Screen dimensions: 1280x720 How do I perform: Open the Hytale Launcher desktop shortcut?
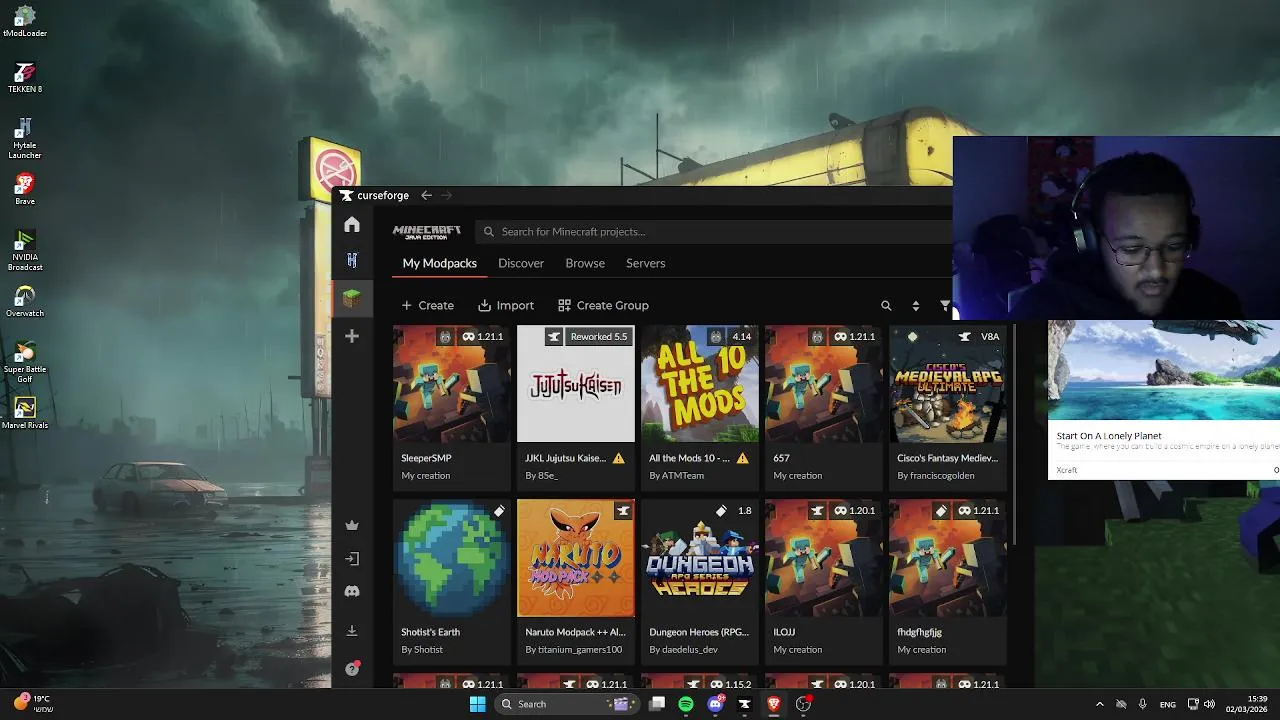coord(25,139)
